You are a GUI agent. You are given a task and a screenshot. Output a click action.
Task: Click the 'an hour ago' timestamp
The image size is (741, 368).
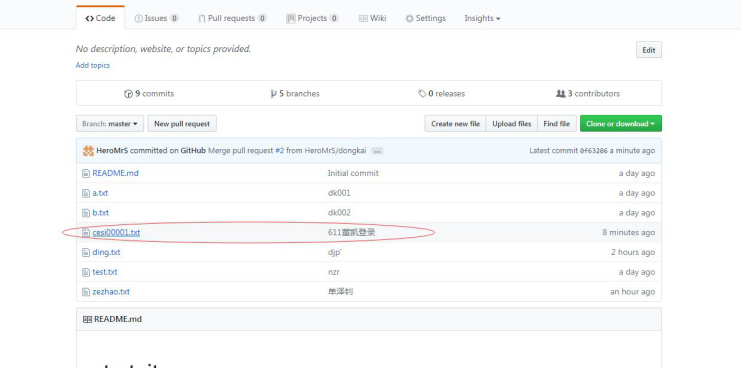tap(632, 292)
